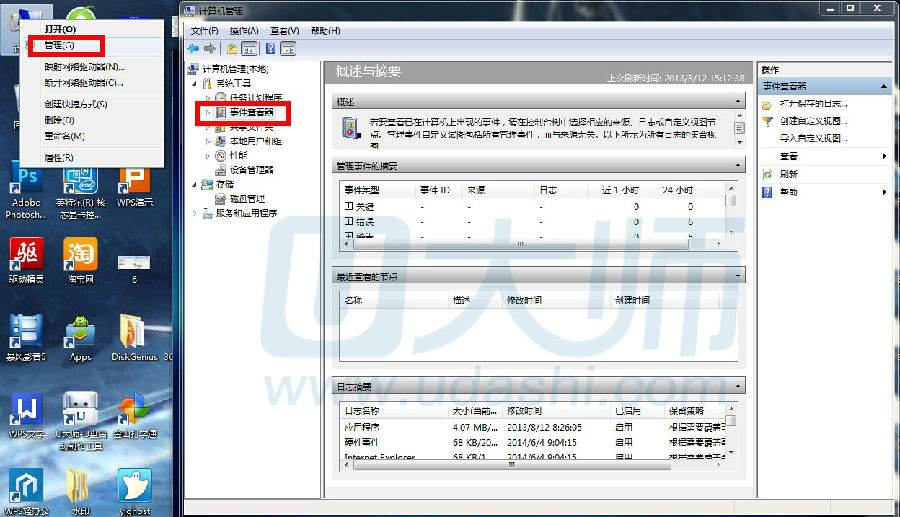
Task: Collapse the 存储 tree node
Action: click(x=194, y=184)
